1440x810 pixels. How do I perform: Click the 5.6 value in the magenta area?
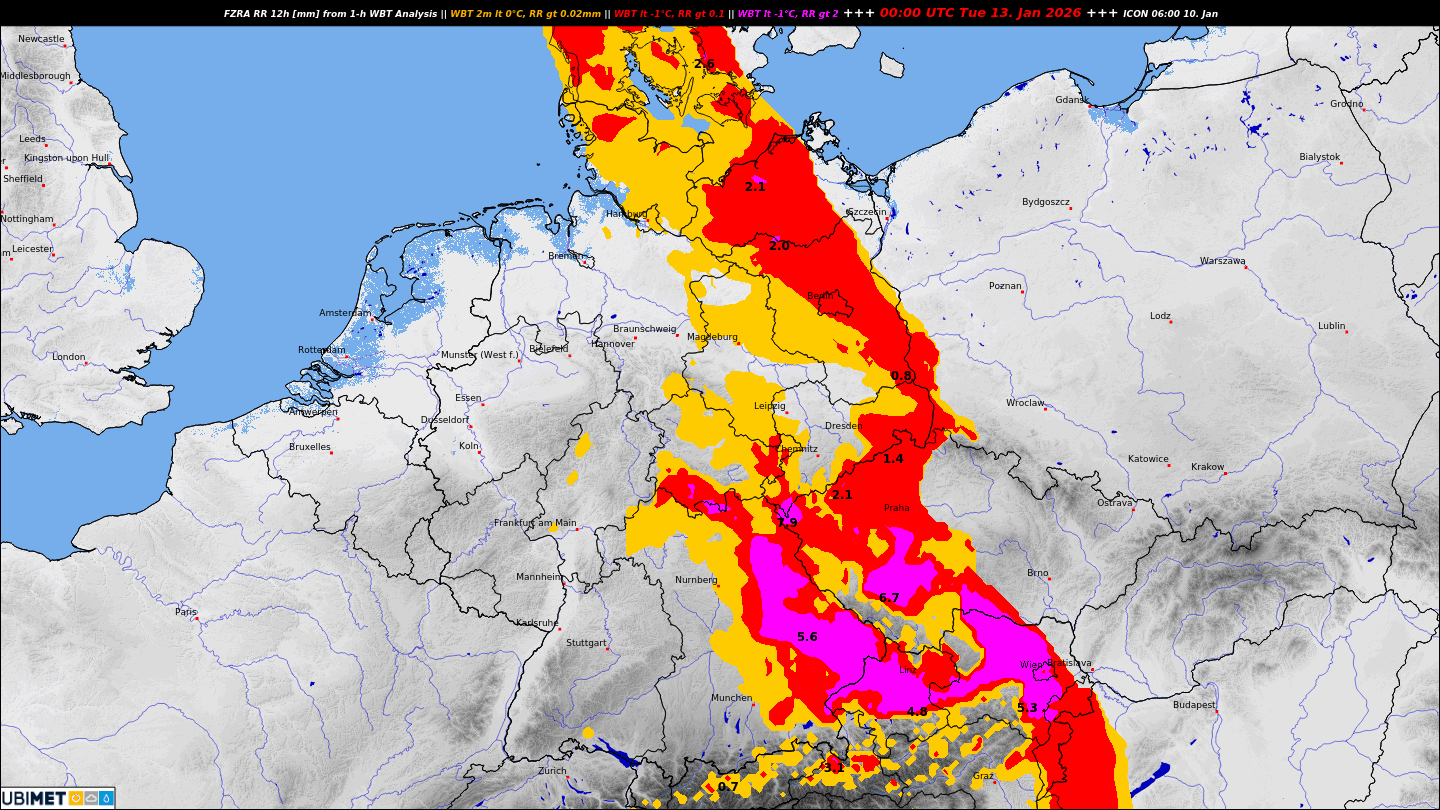tap(807, 637)
